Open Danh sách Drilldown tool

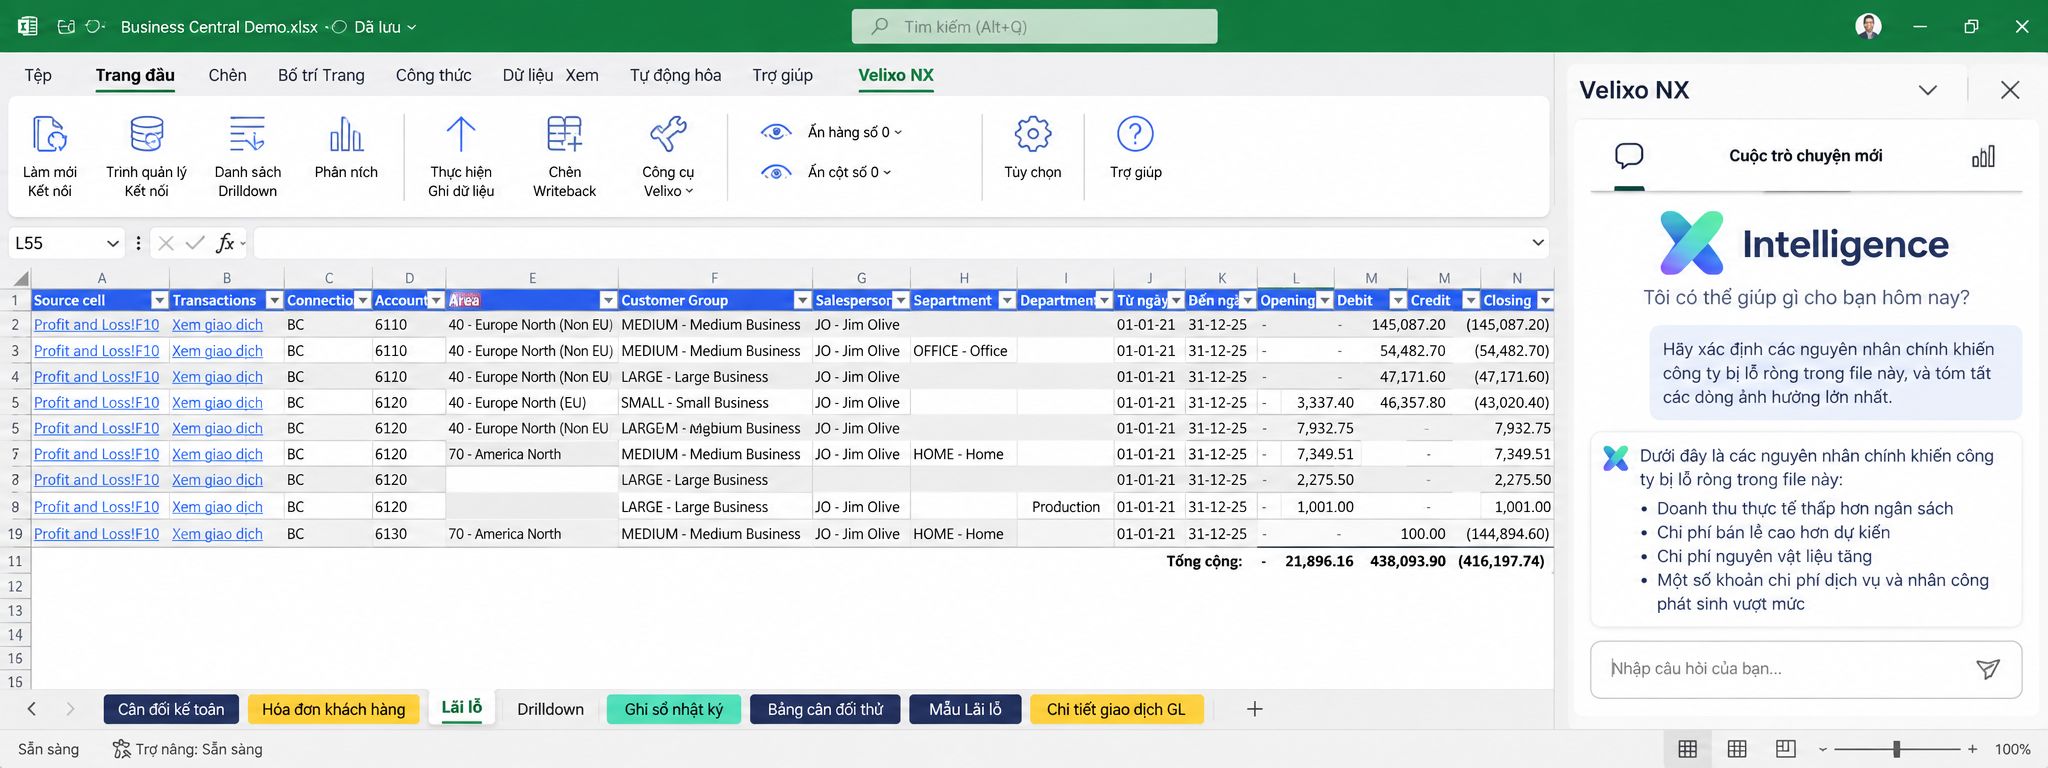coord(247,156)
